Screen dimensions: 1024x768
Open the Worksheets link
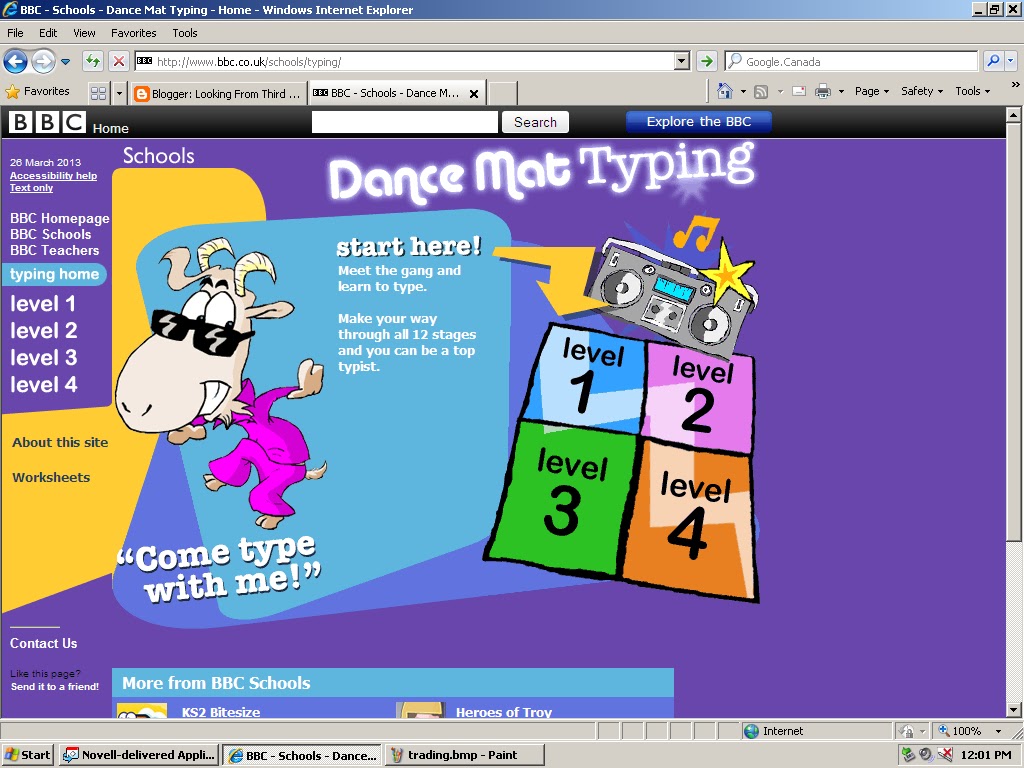click(x=51, y=477)
